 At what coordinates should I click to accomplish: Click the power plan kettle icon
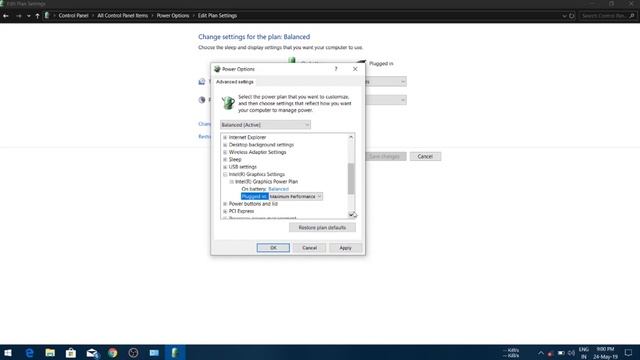tap(228, 102)
